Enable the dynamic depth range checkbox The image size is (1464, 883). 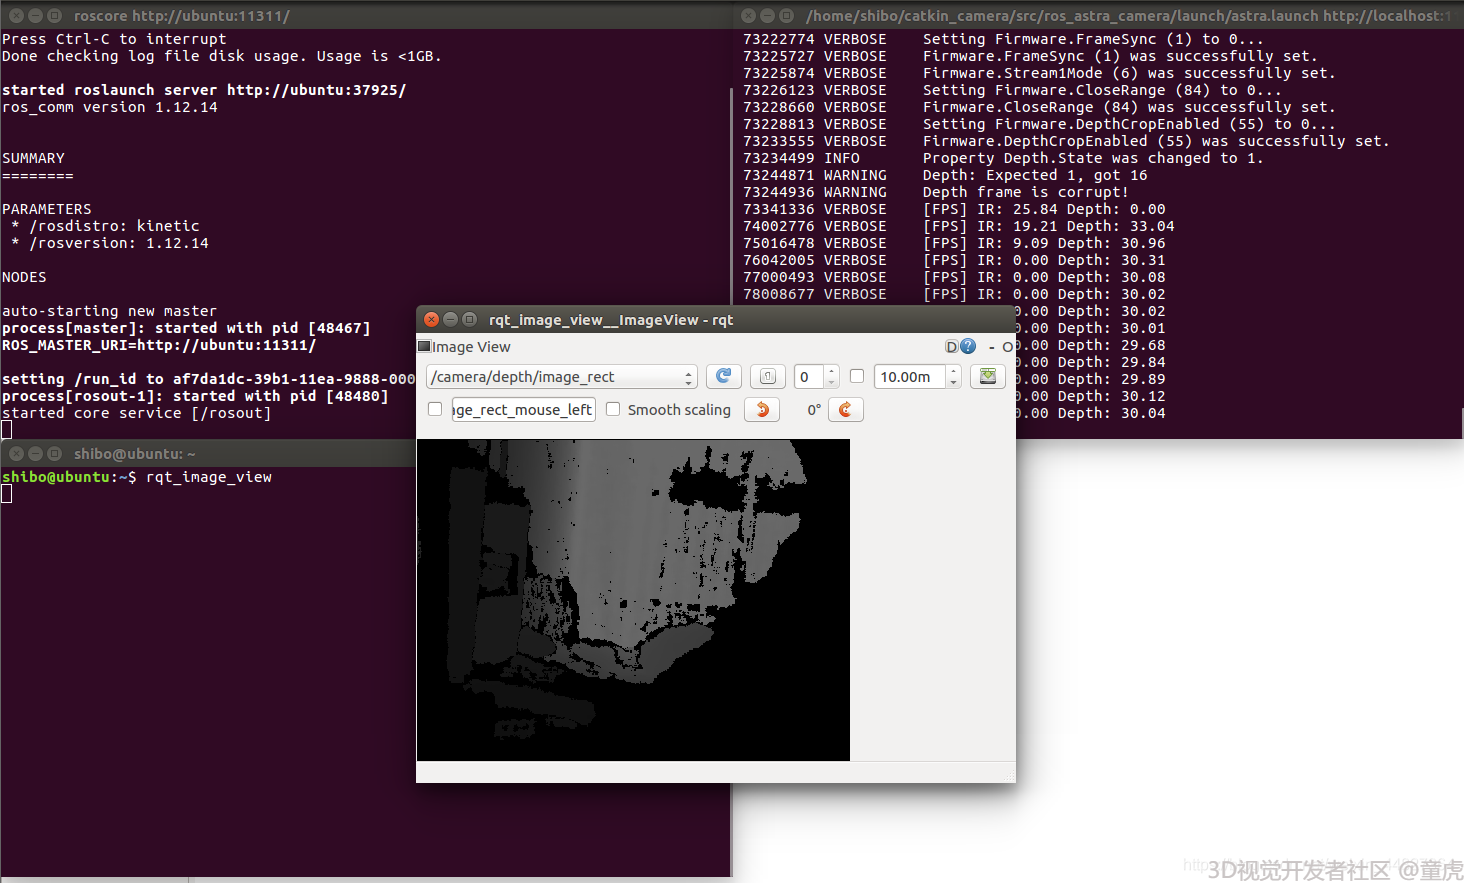click(x=857, y=376)
